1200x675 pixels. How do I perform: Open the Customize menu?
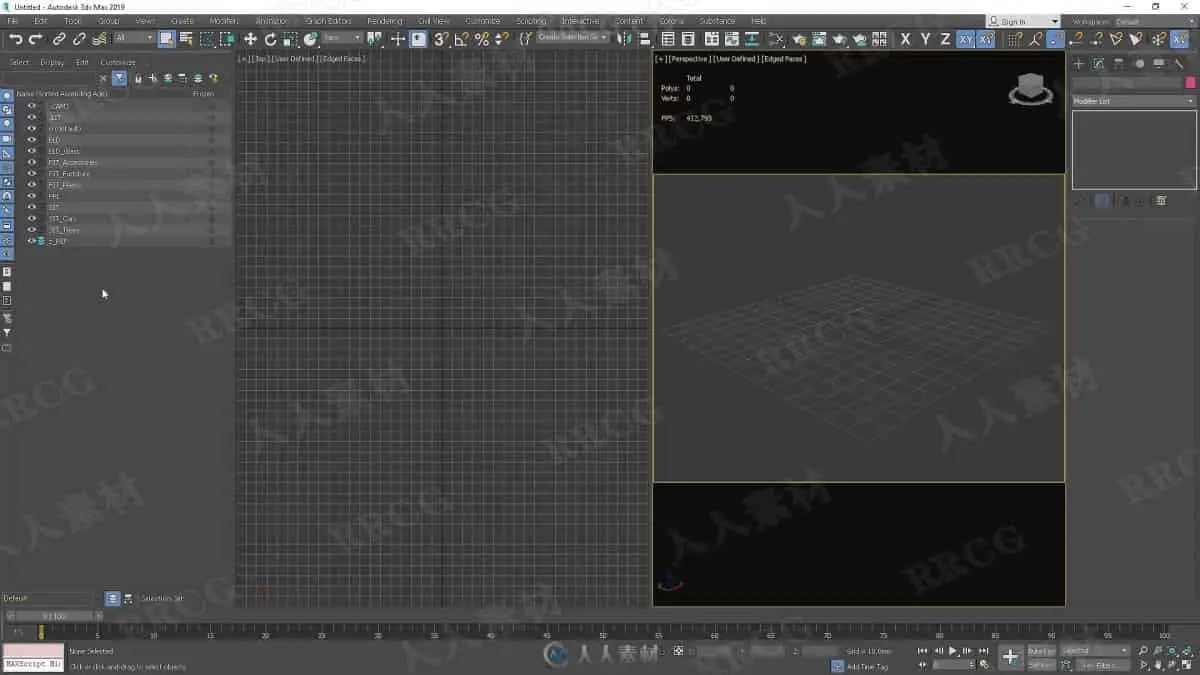coord(483,21)
